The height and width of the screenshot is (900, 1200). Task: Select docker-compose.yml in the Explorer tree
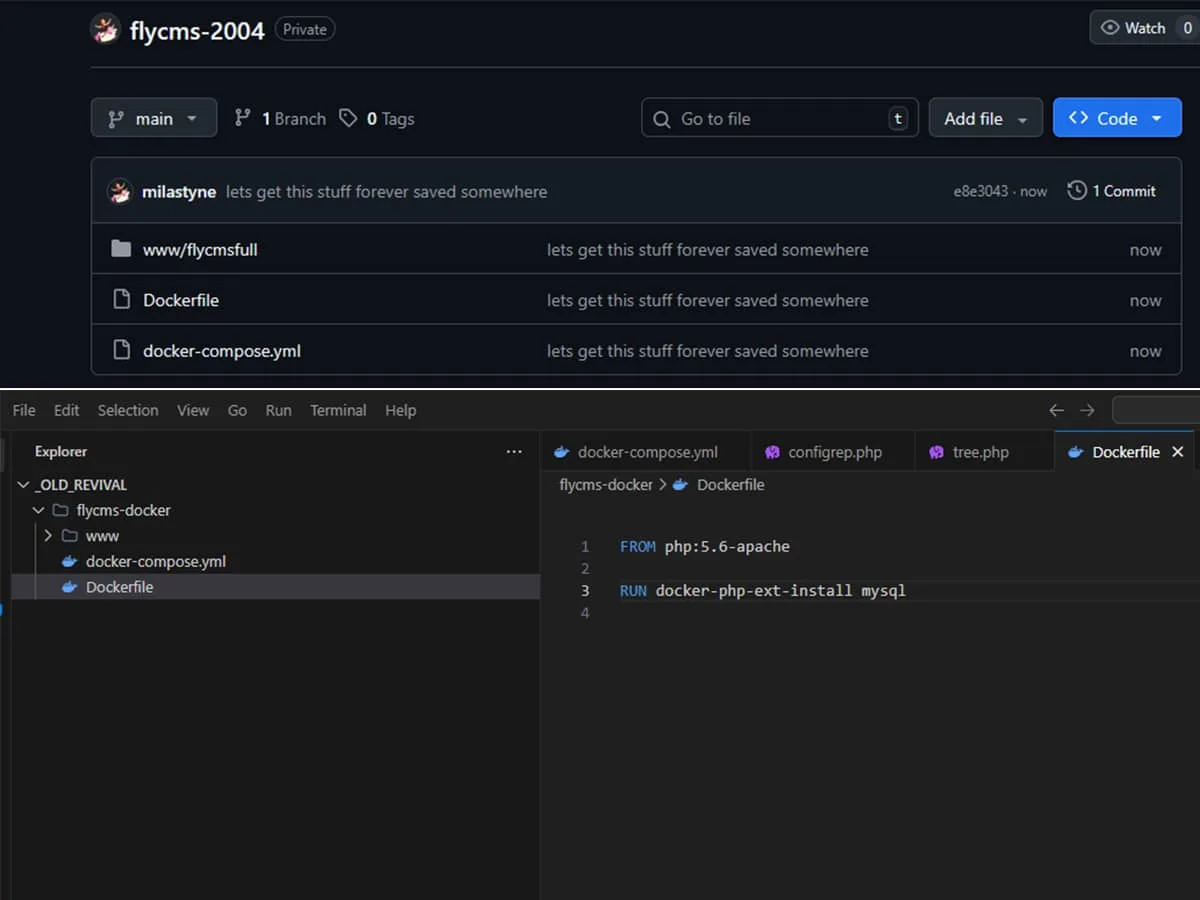point(155,562)
